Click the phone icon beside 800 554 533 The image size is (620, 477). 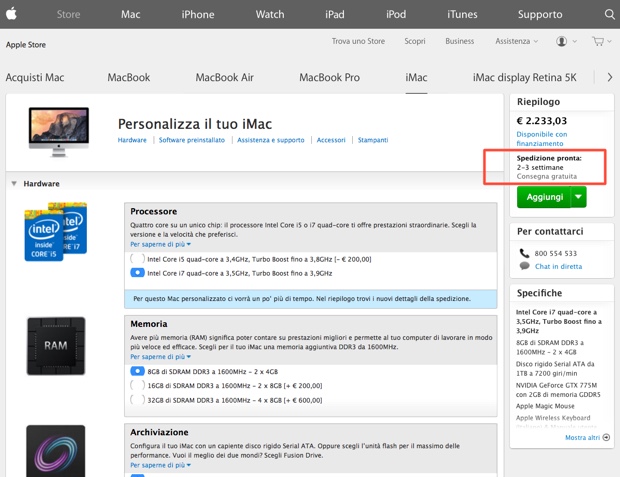[524, 253]
